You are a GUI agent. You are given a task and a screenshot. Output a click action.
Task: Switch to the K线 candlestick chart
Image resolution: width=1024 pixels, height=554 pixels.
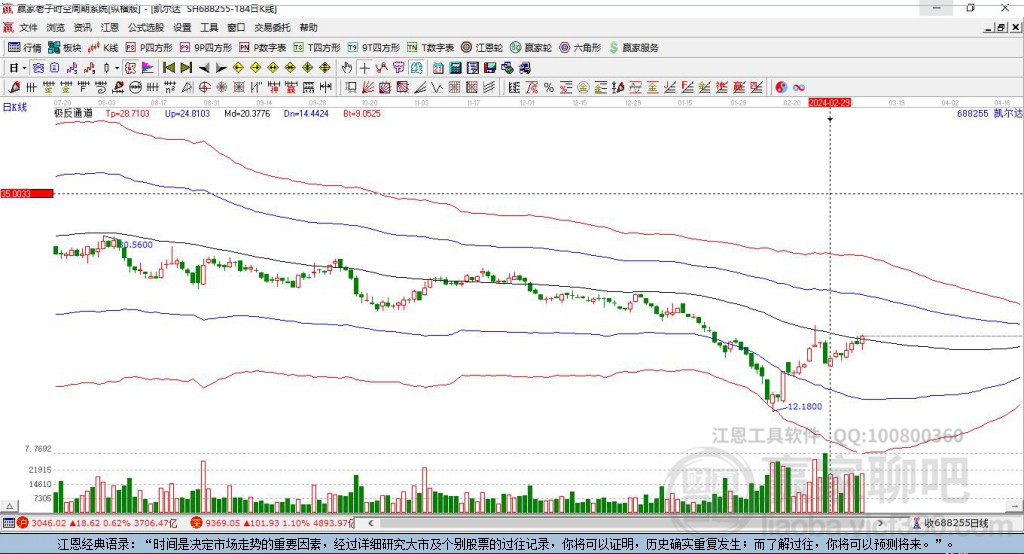pyautogui.click(x=103, y=48)
